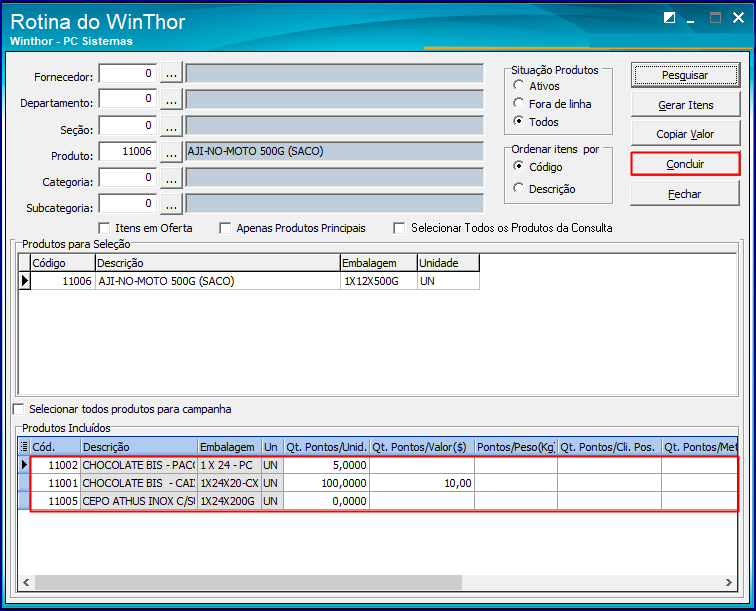Click the horizontal scrollbar thumb in included grid
This screenshot has height=611, width=756.
tap(248, 583)
